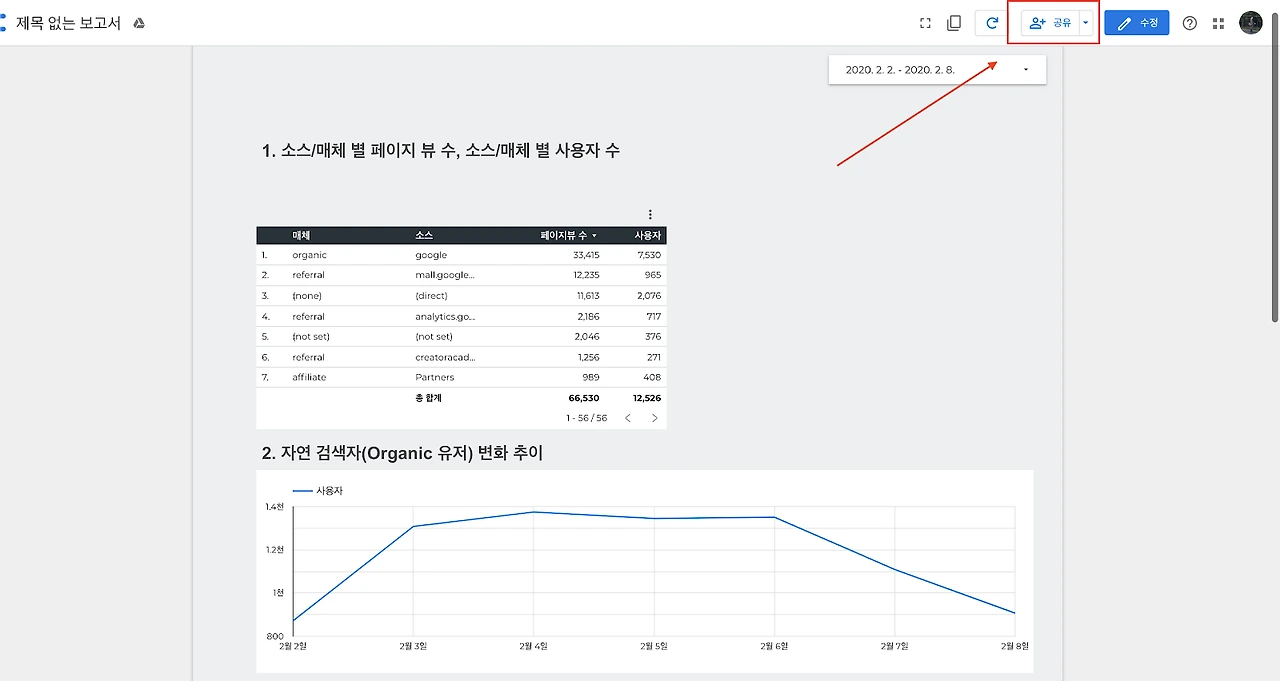This screenshot has width=1280, height=681.
Task: Open the date range 2020. 2. 2. - 2020. 2. 8. picker
Action: (x=937, y=70)
